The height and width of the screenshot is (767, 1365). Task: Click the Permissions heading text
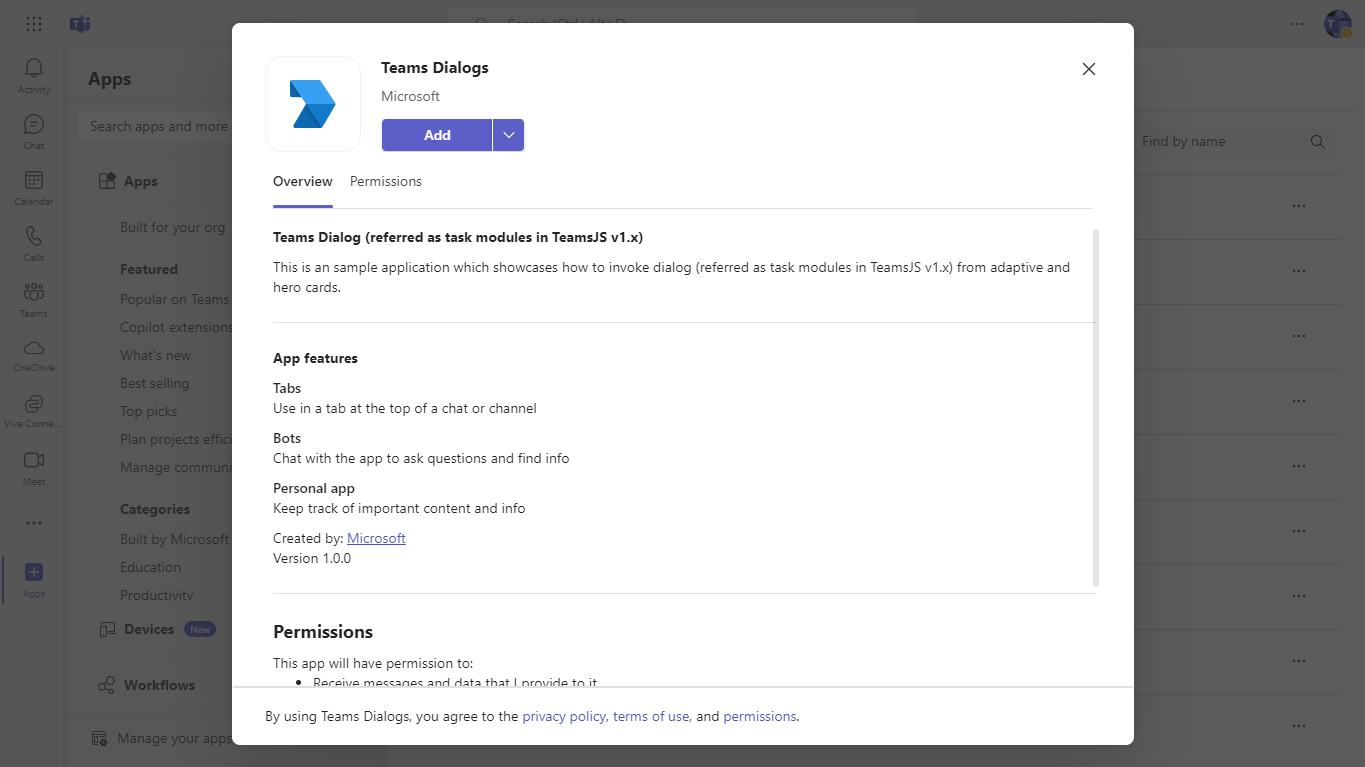[323, 632]
